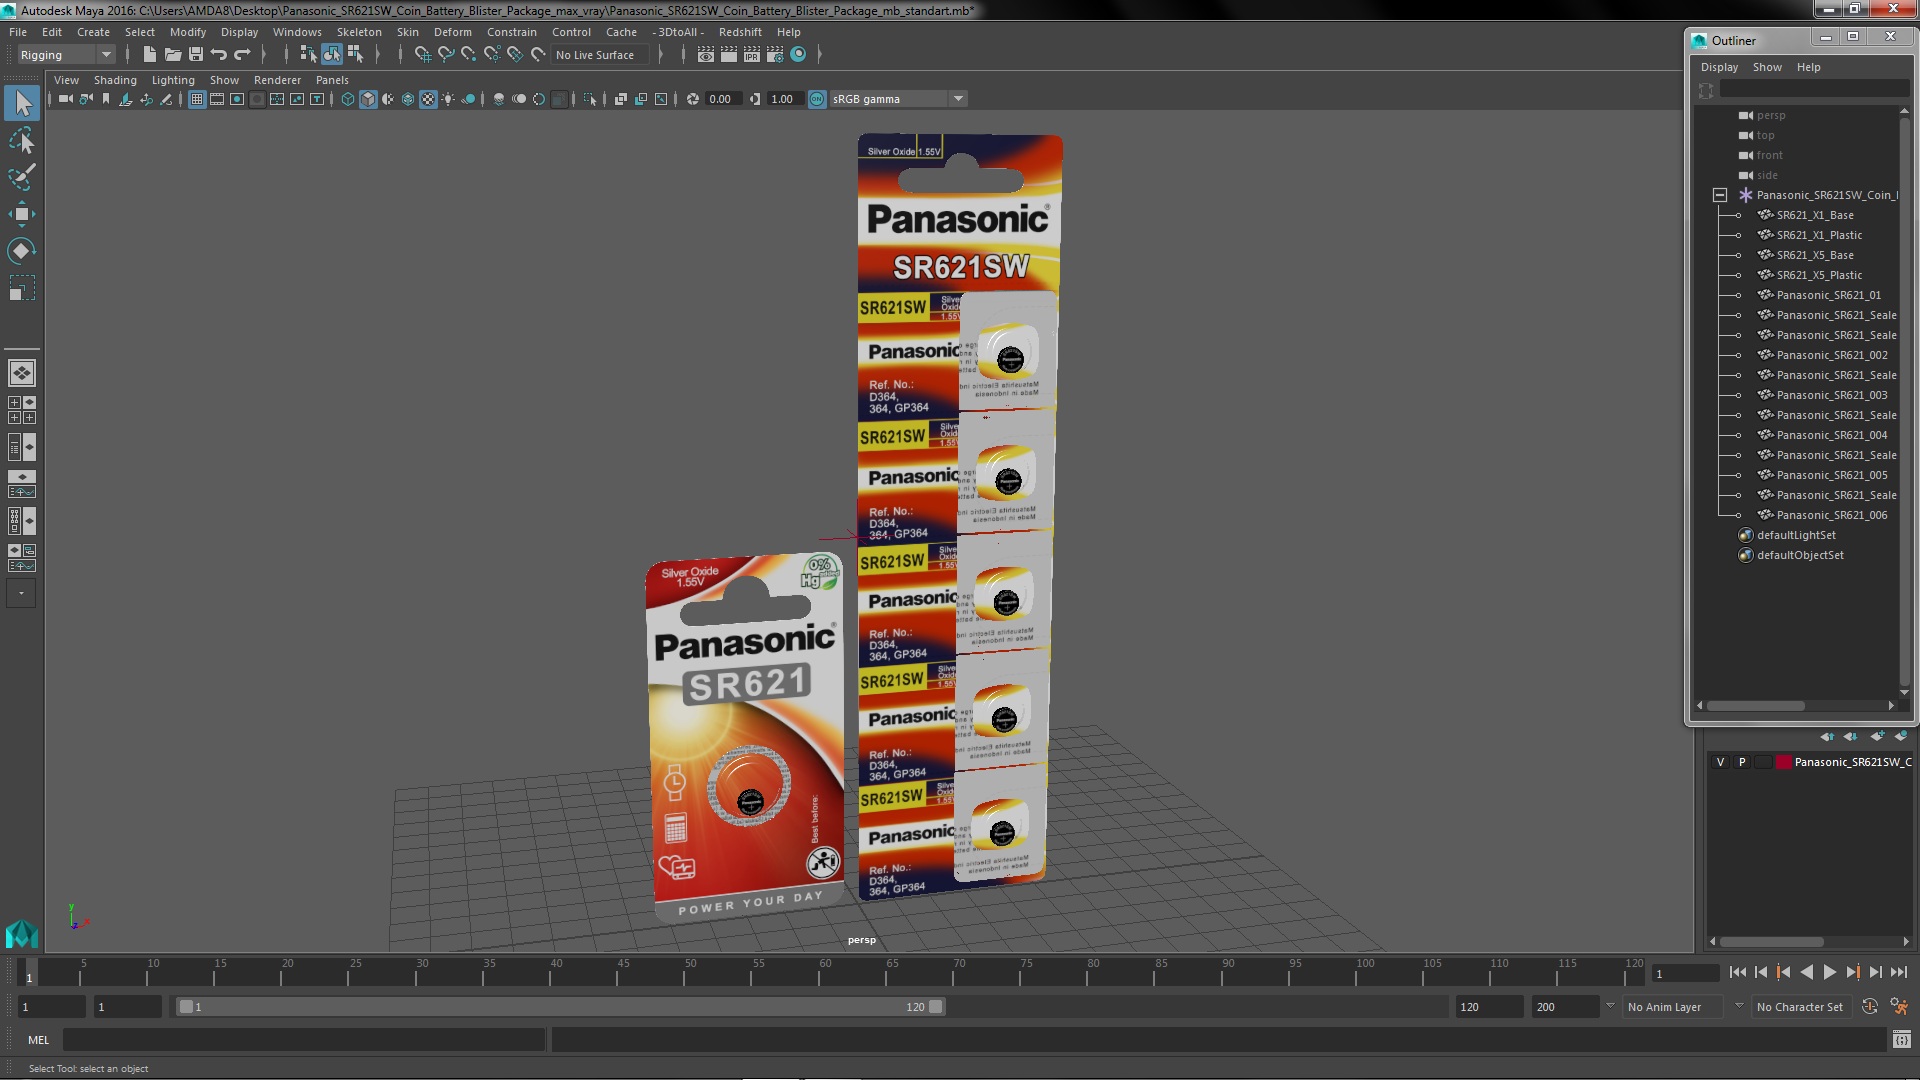Select SR621_X1_Base in the Outliner
Screen dimensions: 1920x1080
1815,215
